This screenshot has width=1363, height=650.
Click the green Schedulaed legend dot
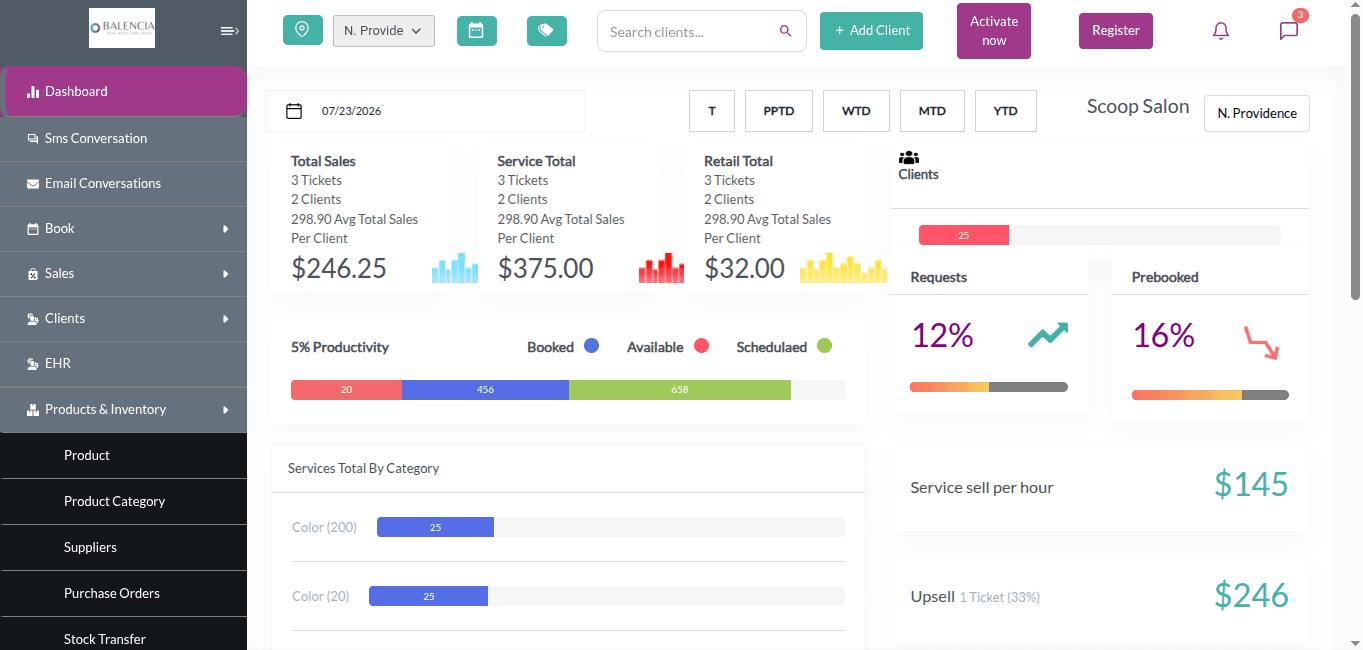pyautogui.click(x=824, y=346)
